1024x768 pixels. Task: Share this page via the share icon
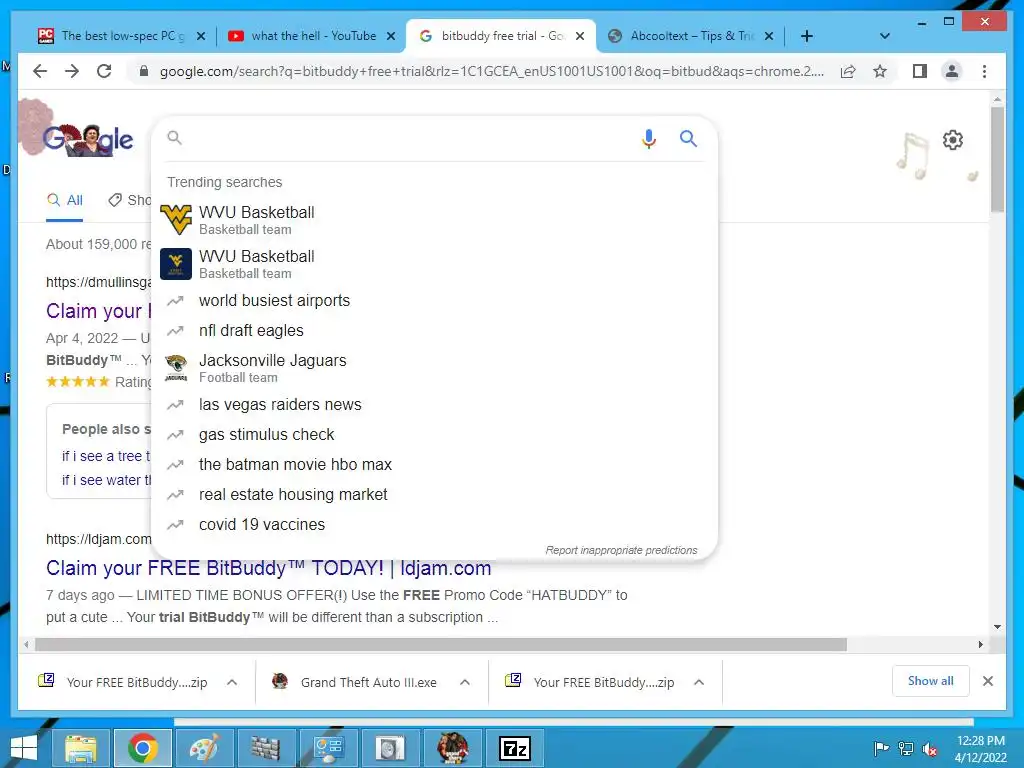pyautogui.click(x=848, y=71)
